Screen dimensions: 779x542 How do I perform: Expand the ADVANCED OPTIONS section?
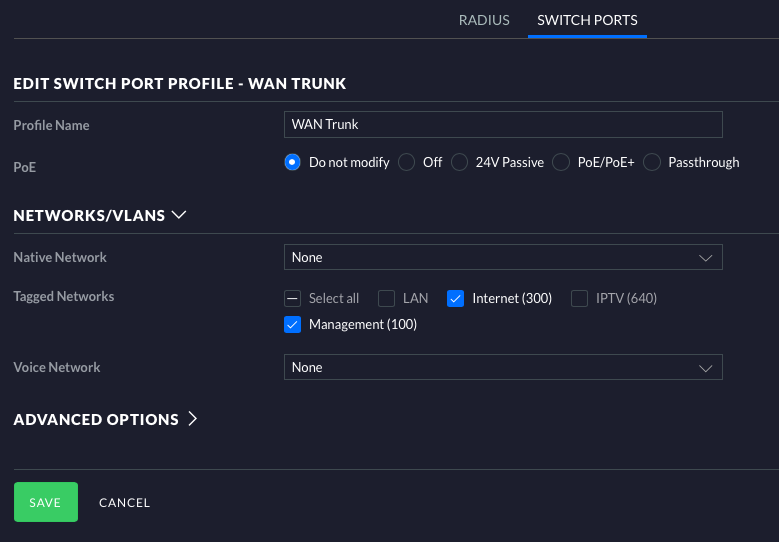tap(105, 419)
